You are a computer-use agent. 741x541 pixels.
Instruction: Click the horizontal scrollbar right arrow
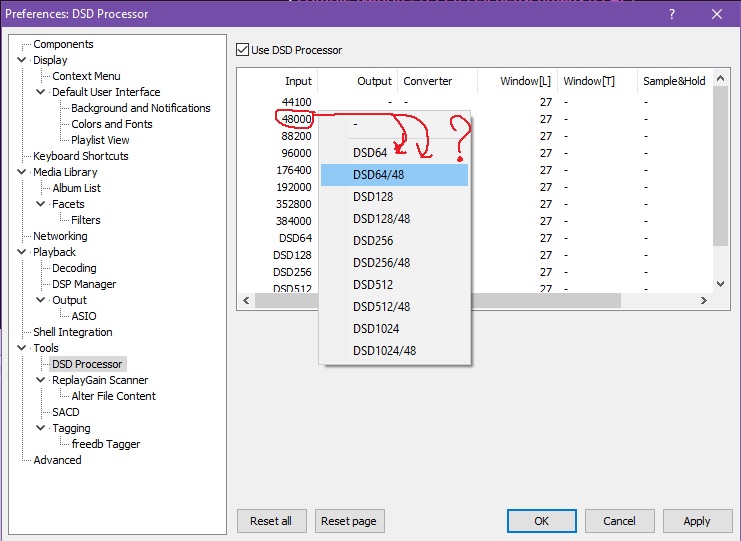pos(704,301)
